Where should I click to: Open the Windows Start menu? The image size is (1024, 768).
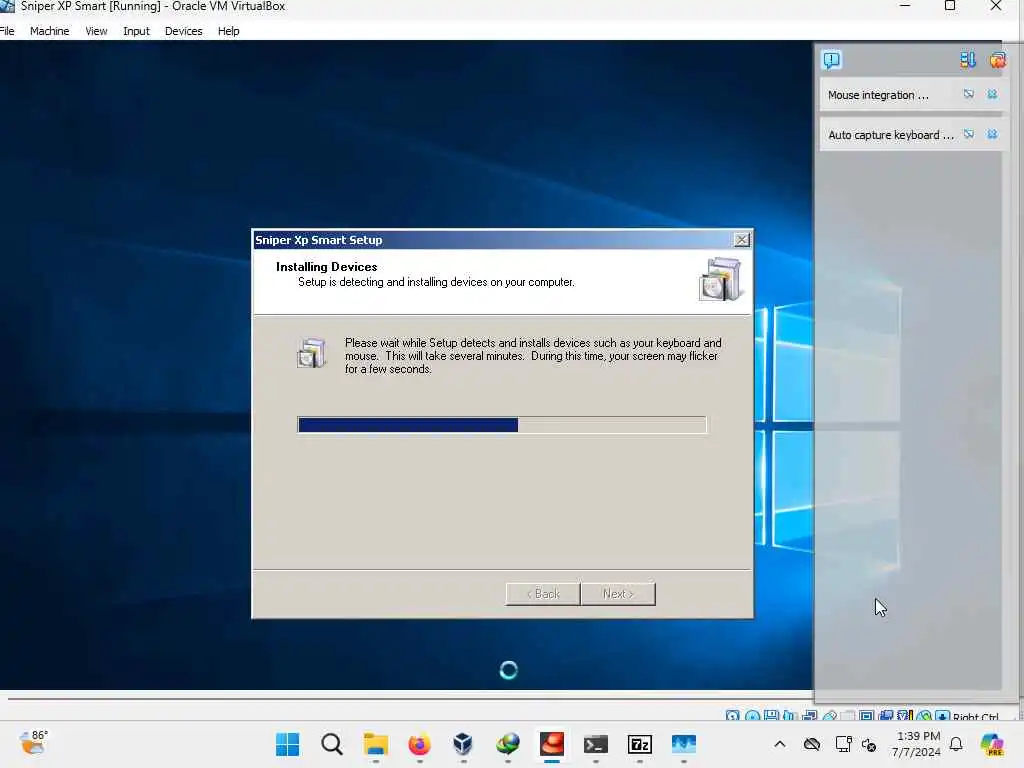point(287,744)
